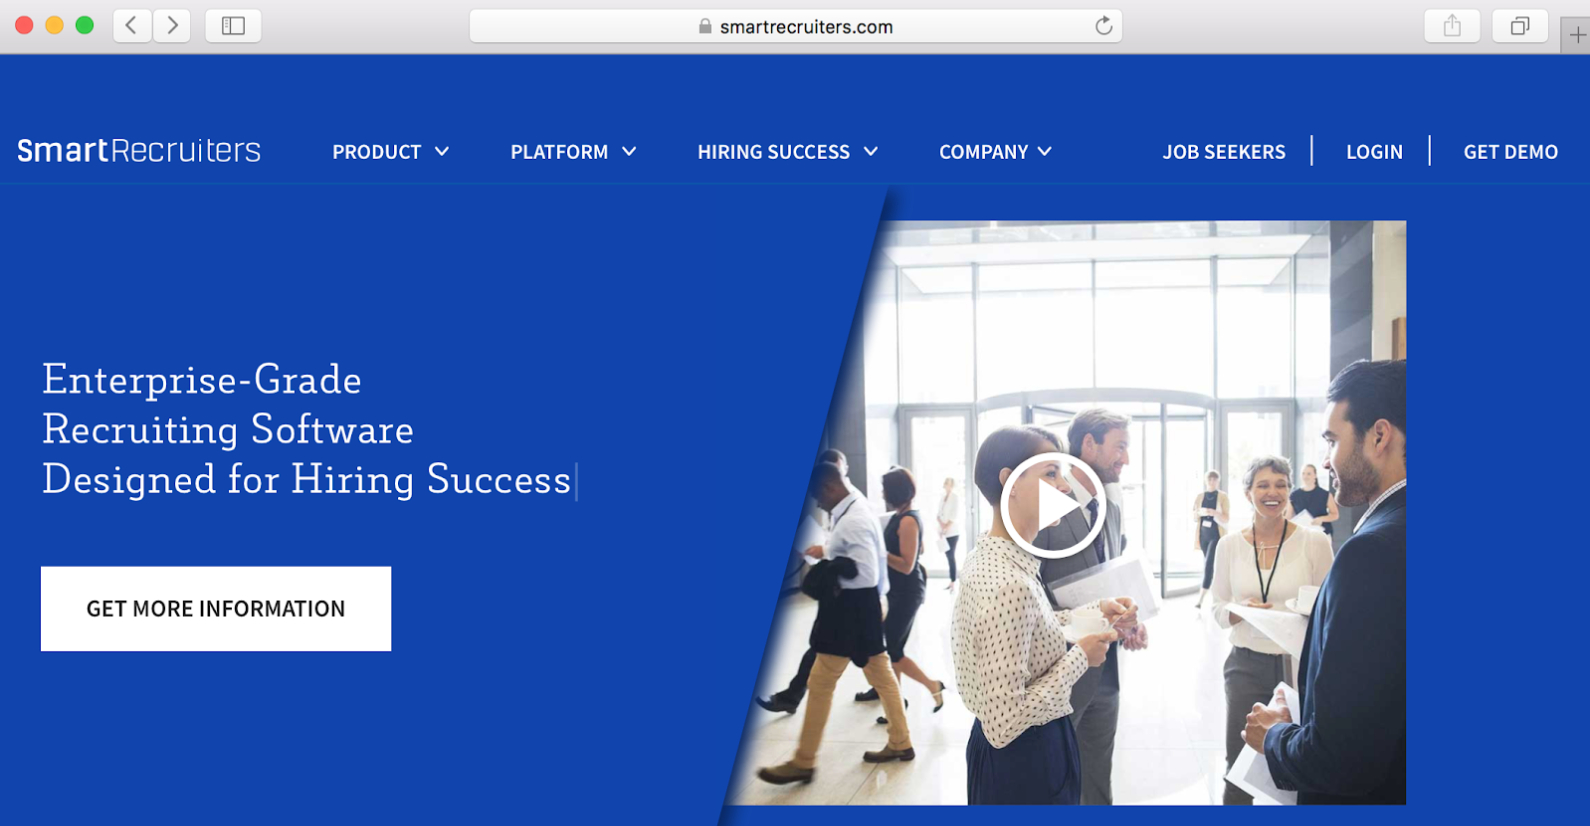Open the COMPANY menu

point(995,152)
